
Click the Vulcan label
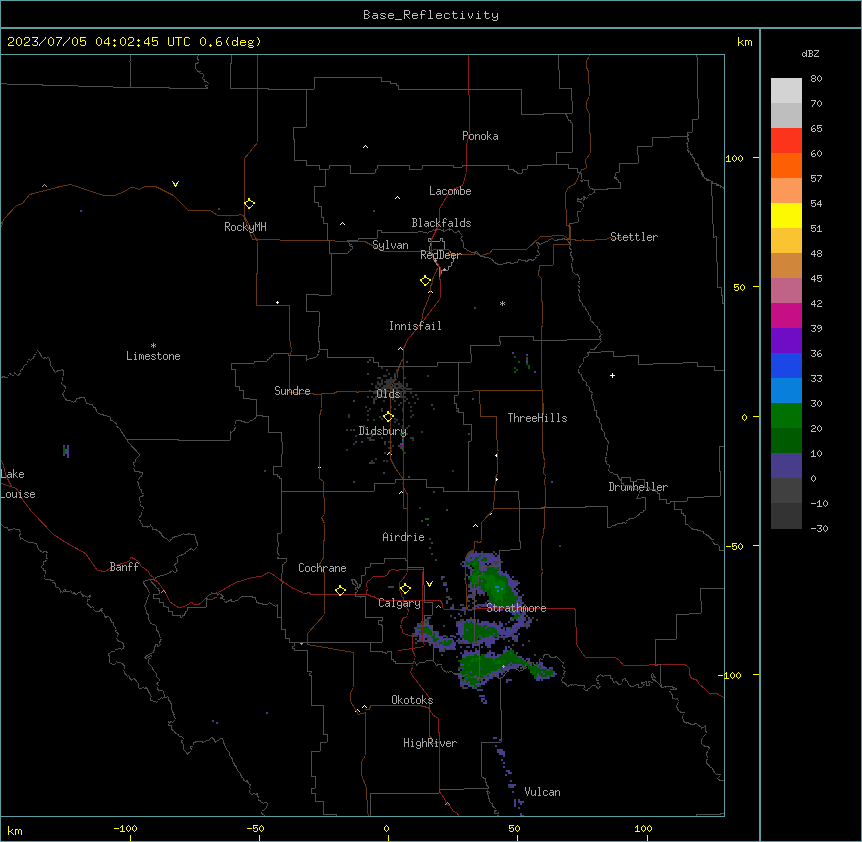point(542,792)
